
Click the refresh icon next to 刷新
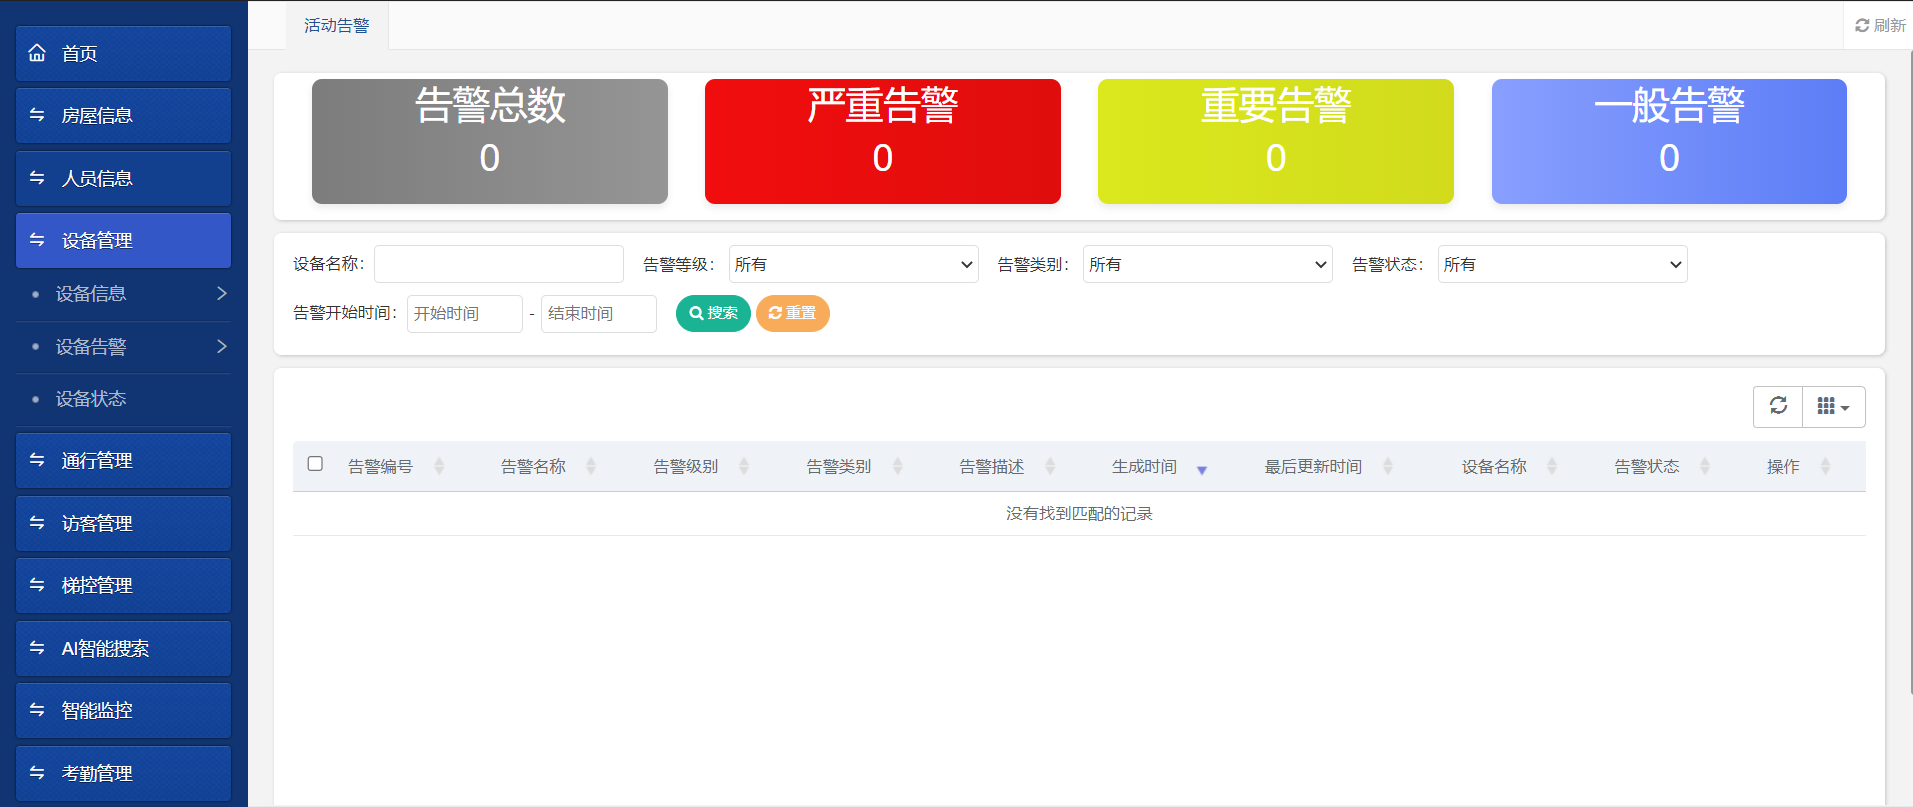[x=1862, y=26]
